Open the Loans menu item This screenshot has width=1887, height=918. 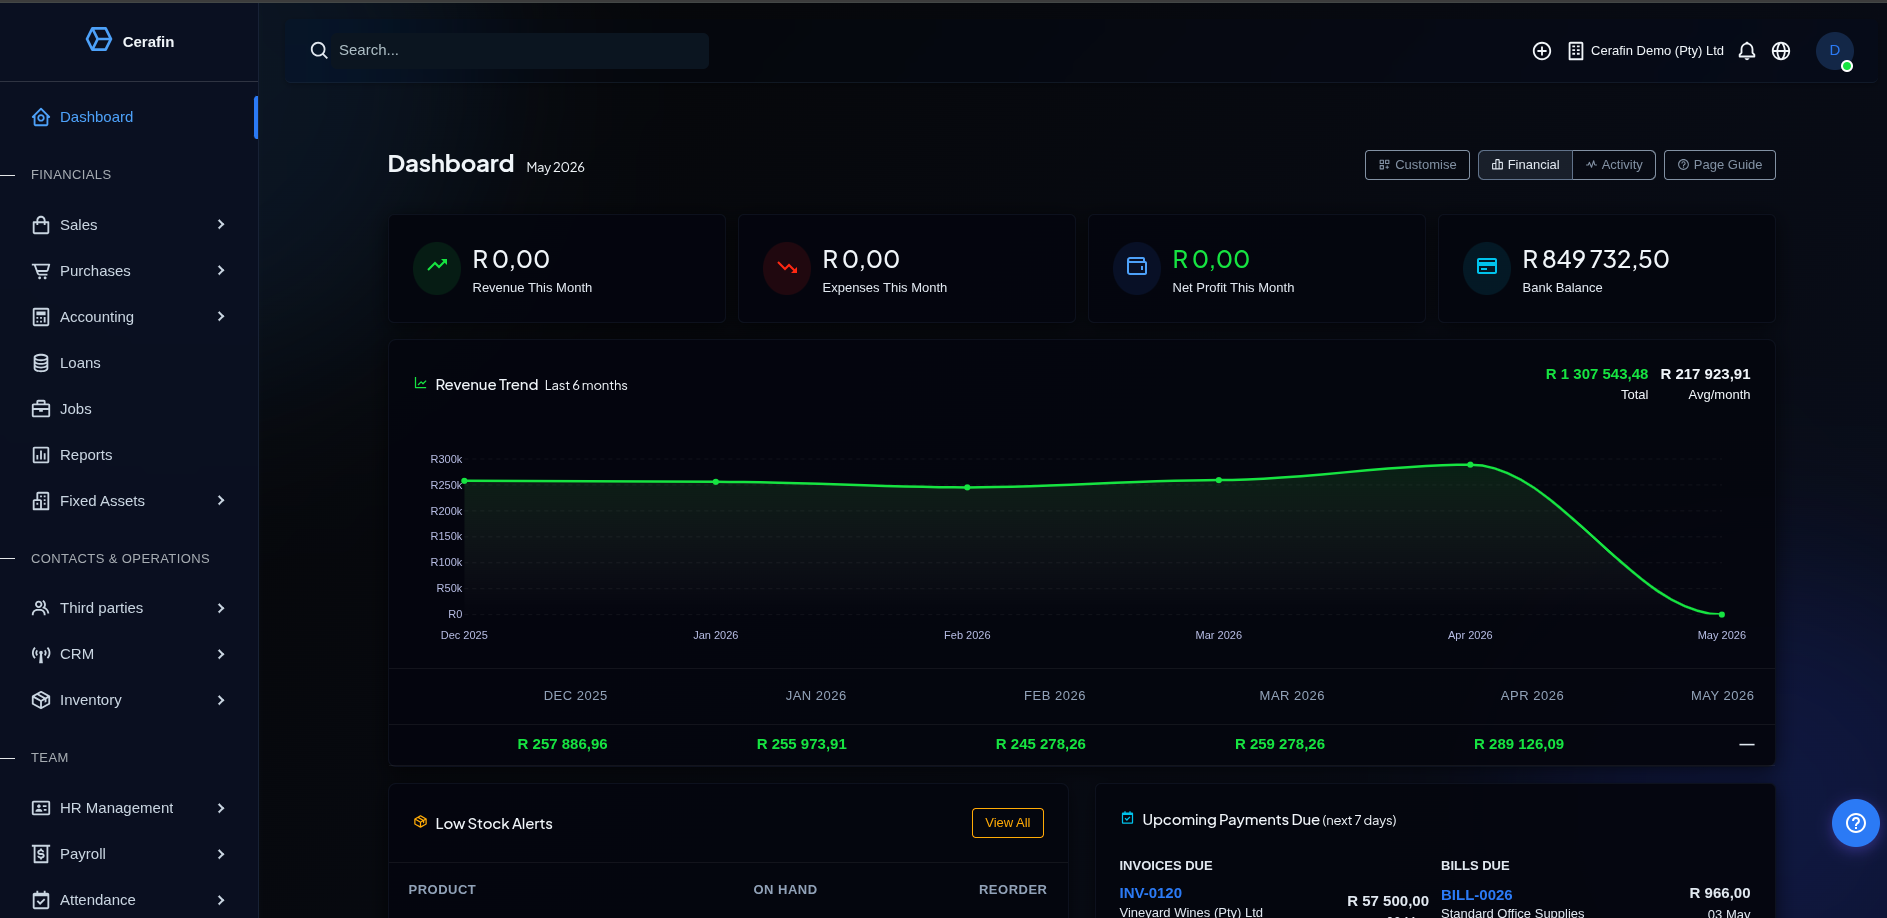click(x=129, y=363)
